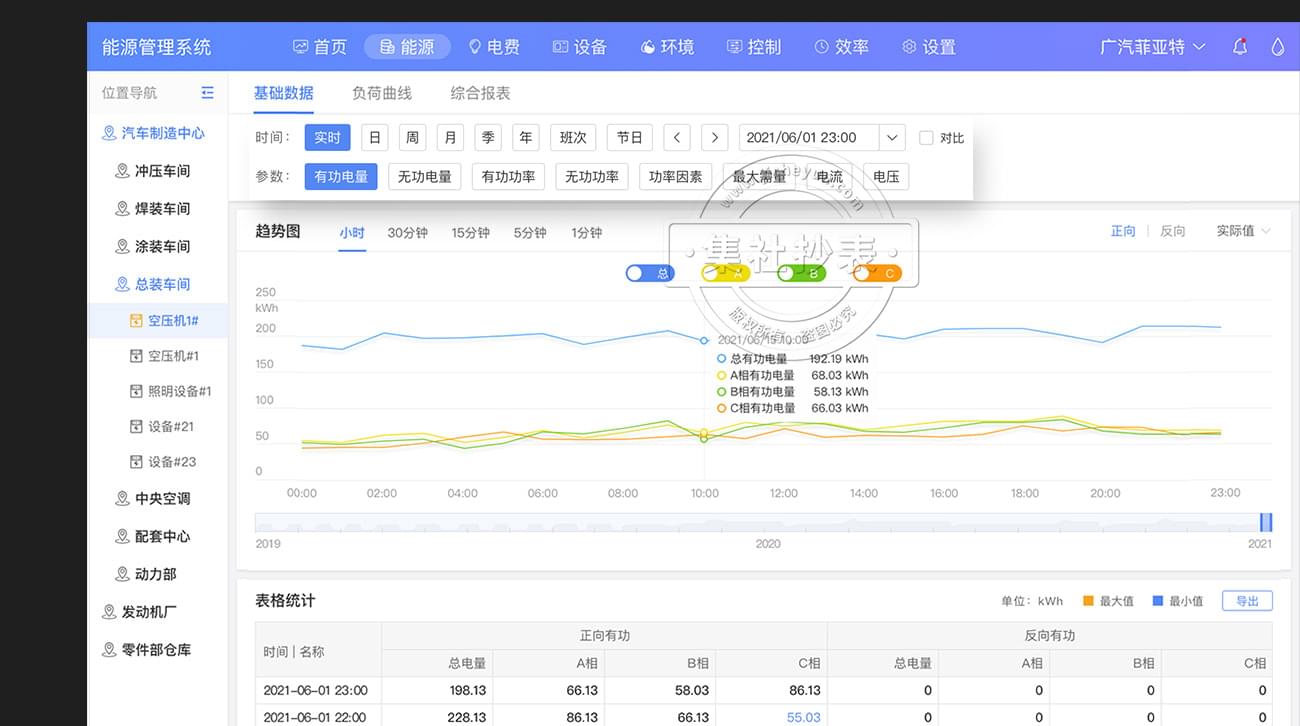This screenshot has height=726, width=1300.
Task: Collapse the location navigation sidebar icon
Action: 207,92
